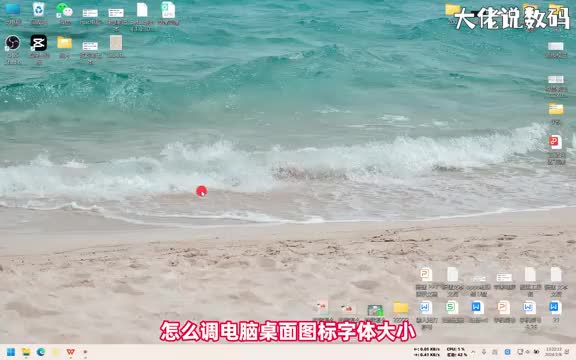The height and width of the screenshot is (360, 576).
Task: Open File Explorer from the taskbar
Action: click(x=26, y=352)
